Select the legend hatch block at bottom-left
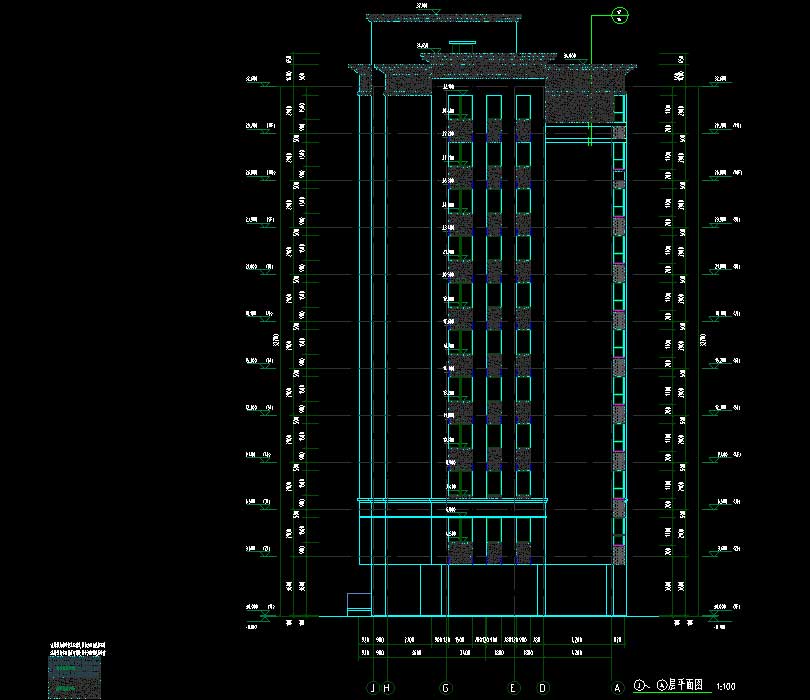 (75, 677)
